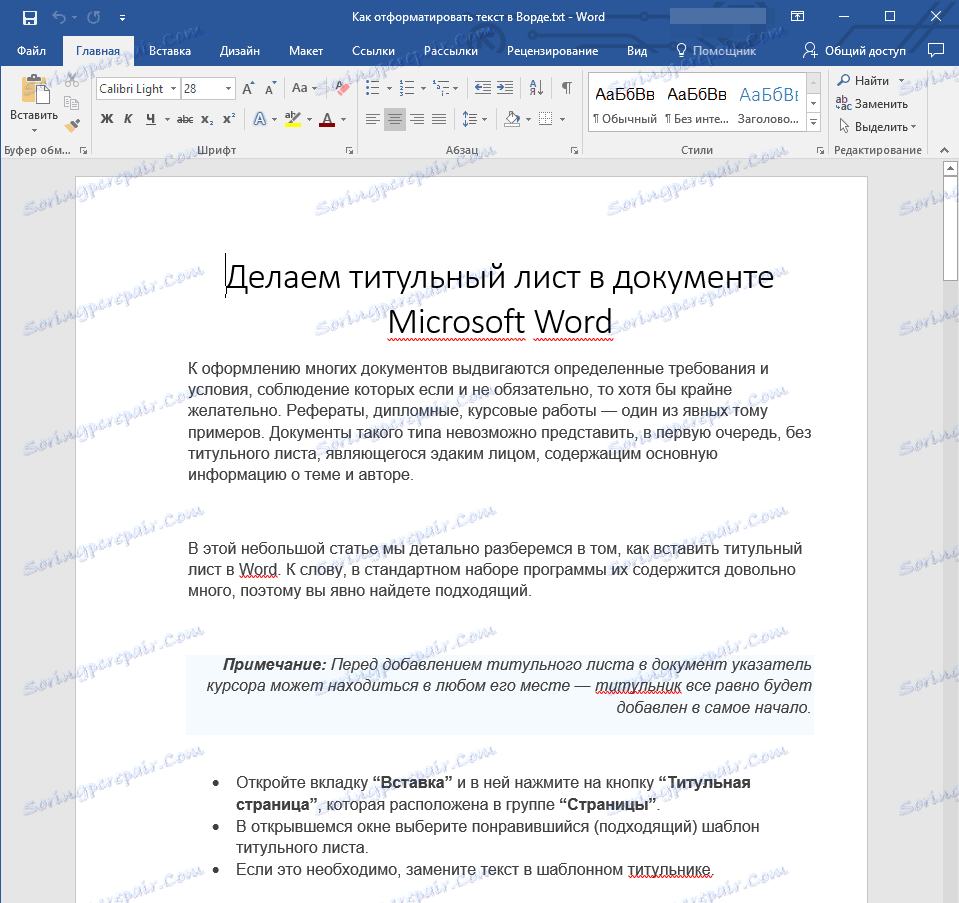Enable center text alignment
This screenshot has width=959, height=903.
[x=393, y=120]
